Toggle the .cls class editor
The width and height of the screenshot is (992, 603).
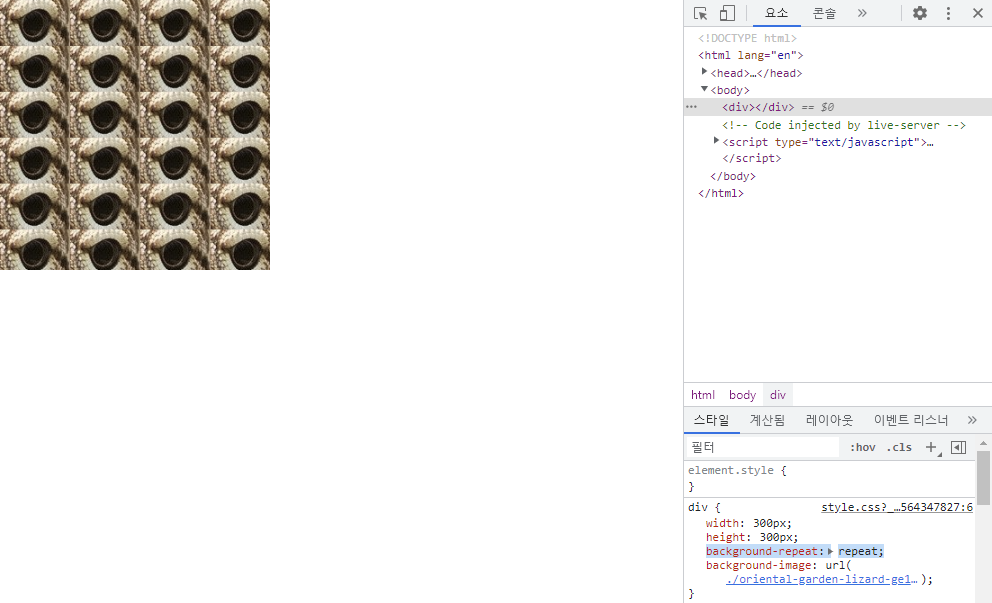click(x=899, y=447)
